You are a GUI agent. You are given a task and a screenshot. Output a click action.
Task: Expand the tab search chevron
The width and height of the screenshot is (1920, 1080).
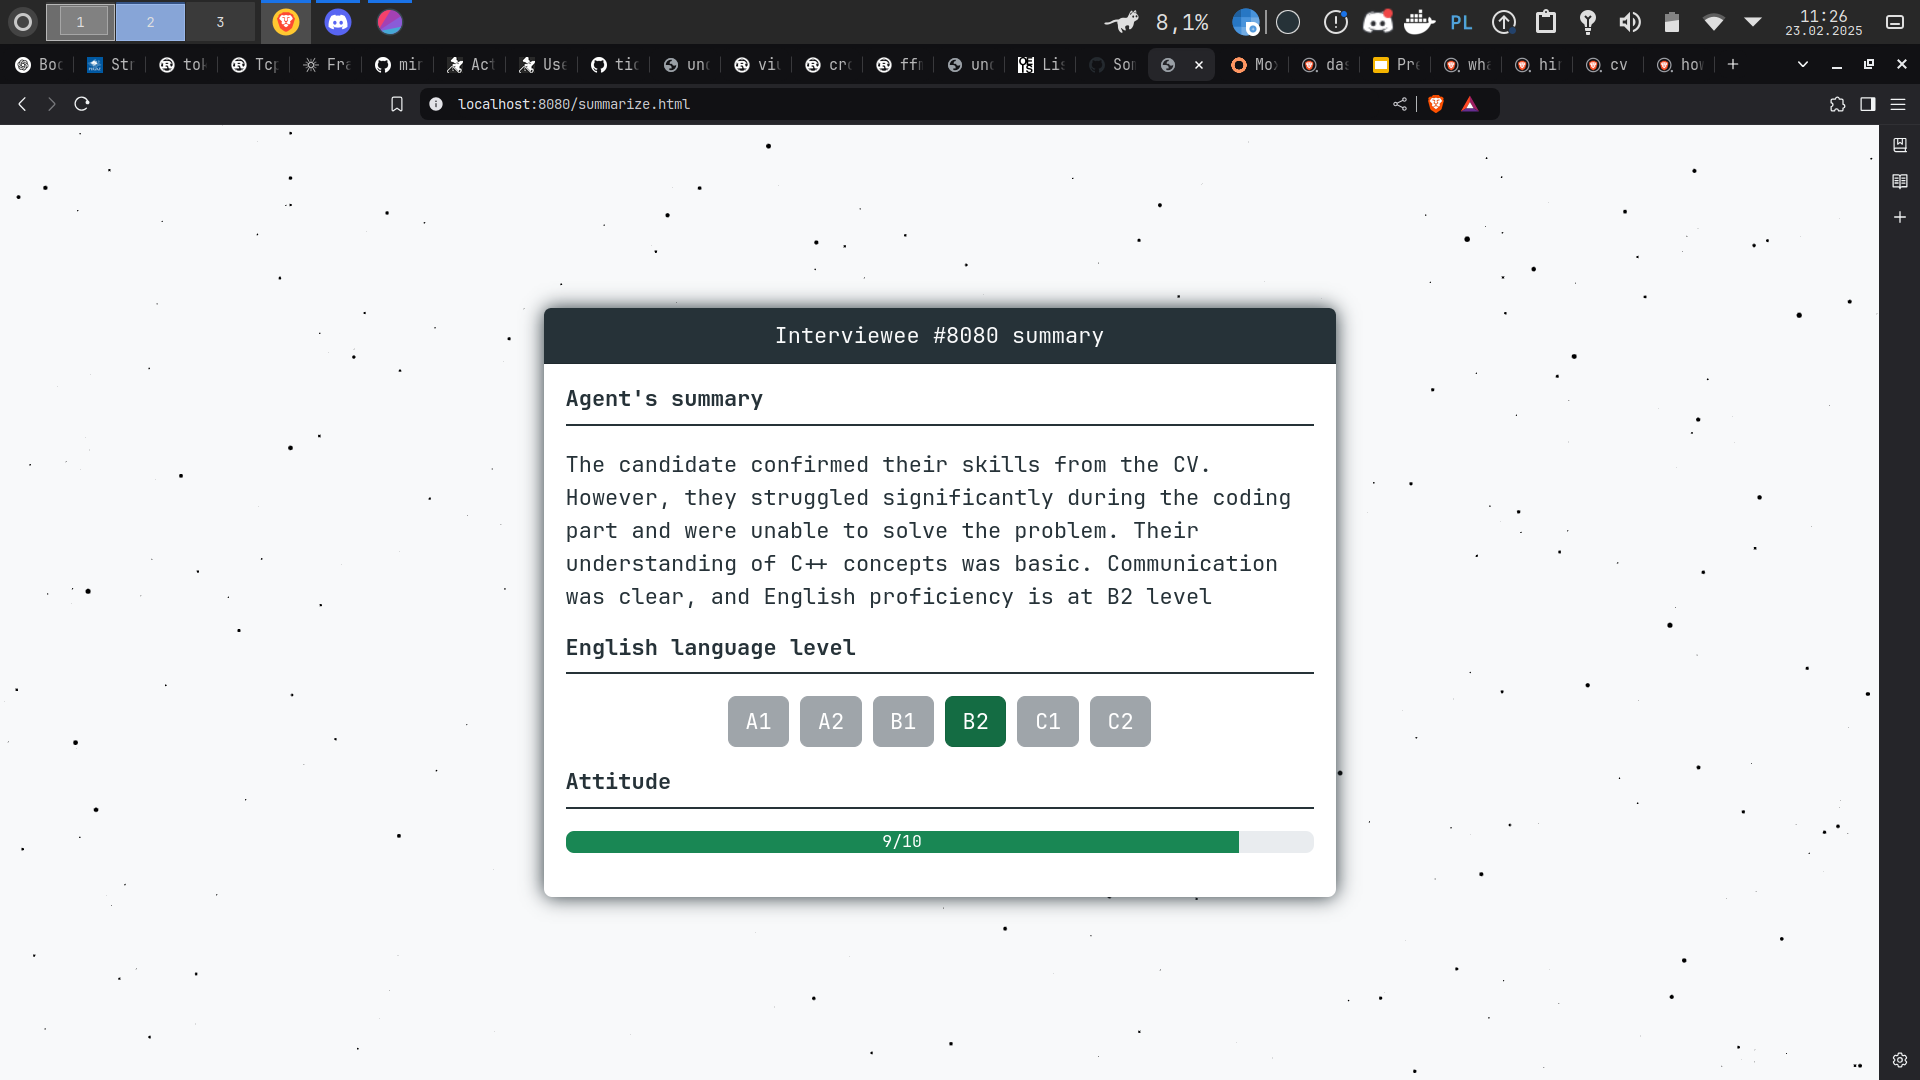point(1802,64)
